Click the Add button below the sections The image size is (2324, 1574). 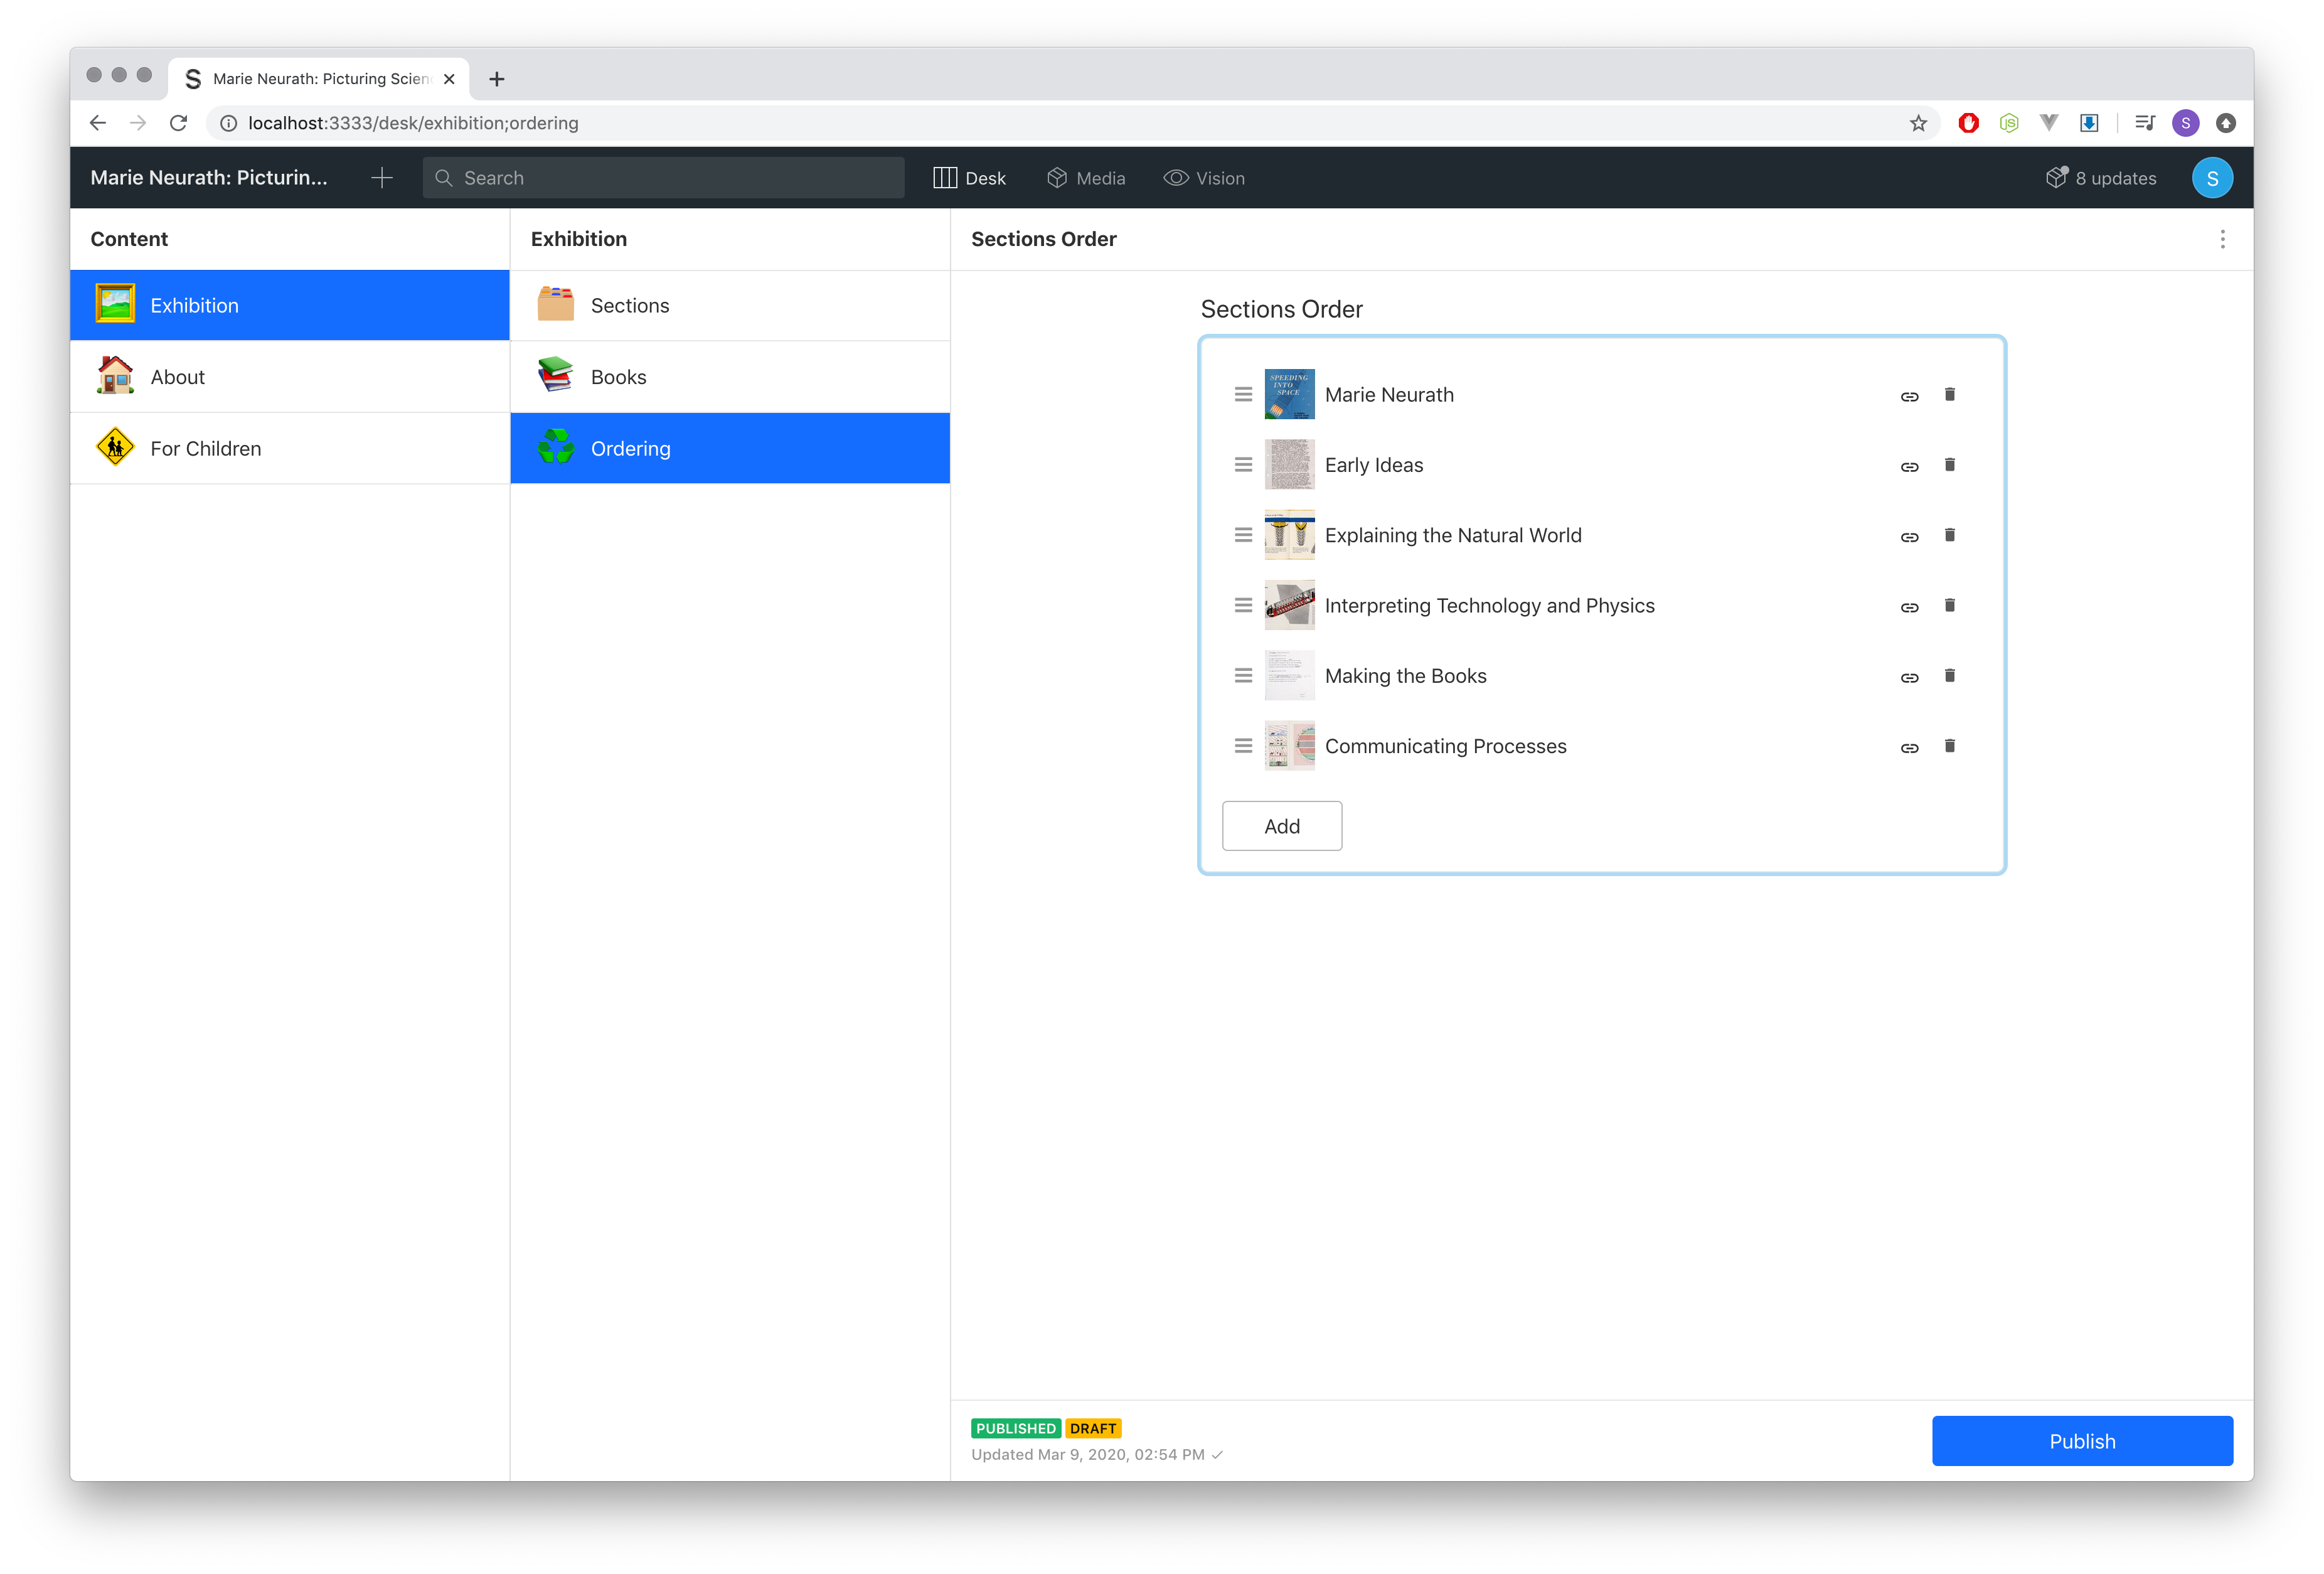click(x=1281, y=826)
